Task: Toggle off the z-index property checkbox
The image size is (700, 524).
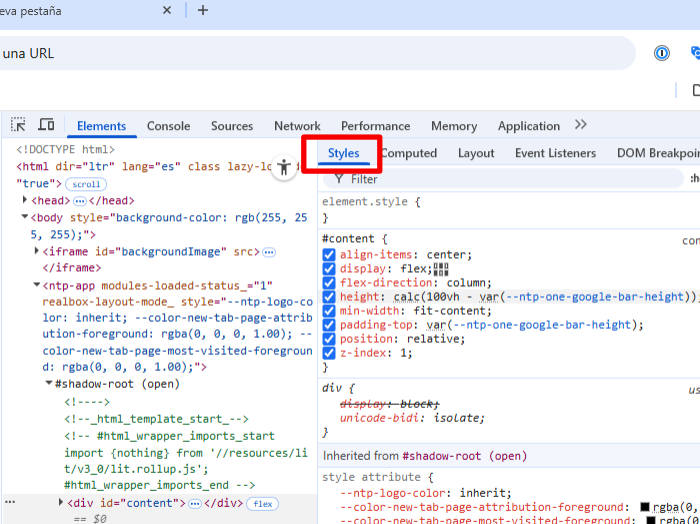Action: (x=329, y=353)
